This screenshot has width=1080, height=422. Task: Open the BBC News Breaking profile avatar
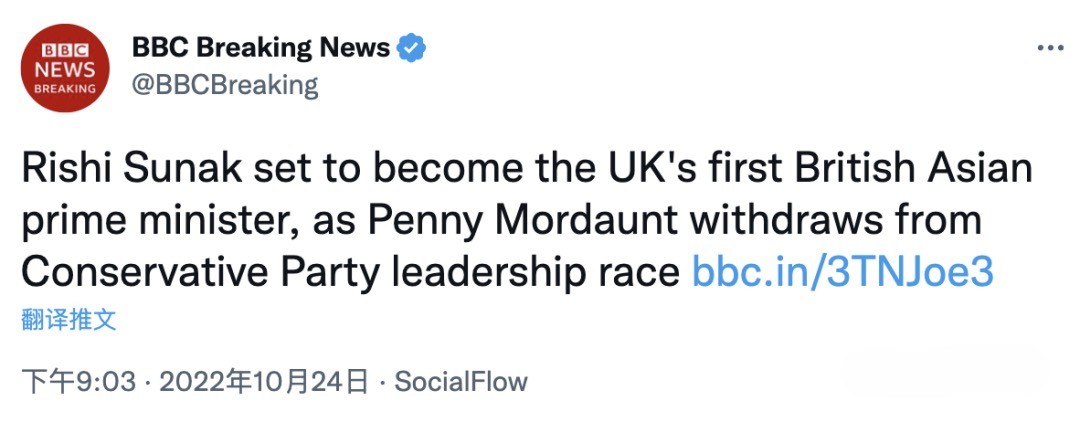tap(65, 67)
